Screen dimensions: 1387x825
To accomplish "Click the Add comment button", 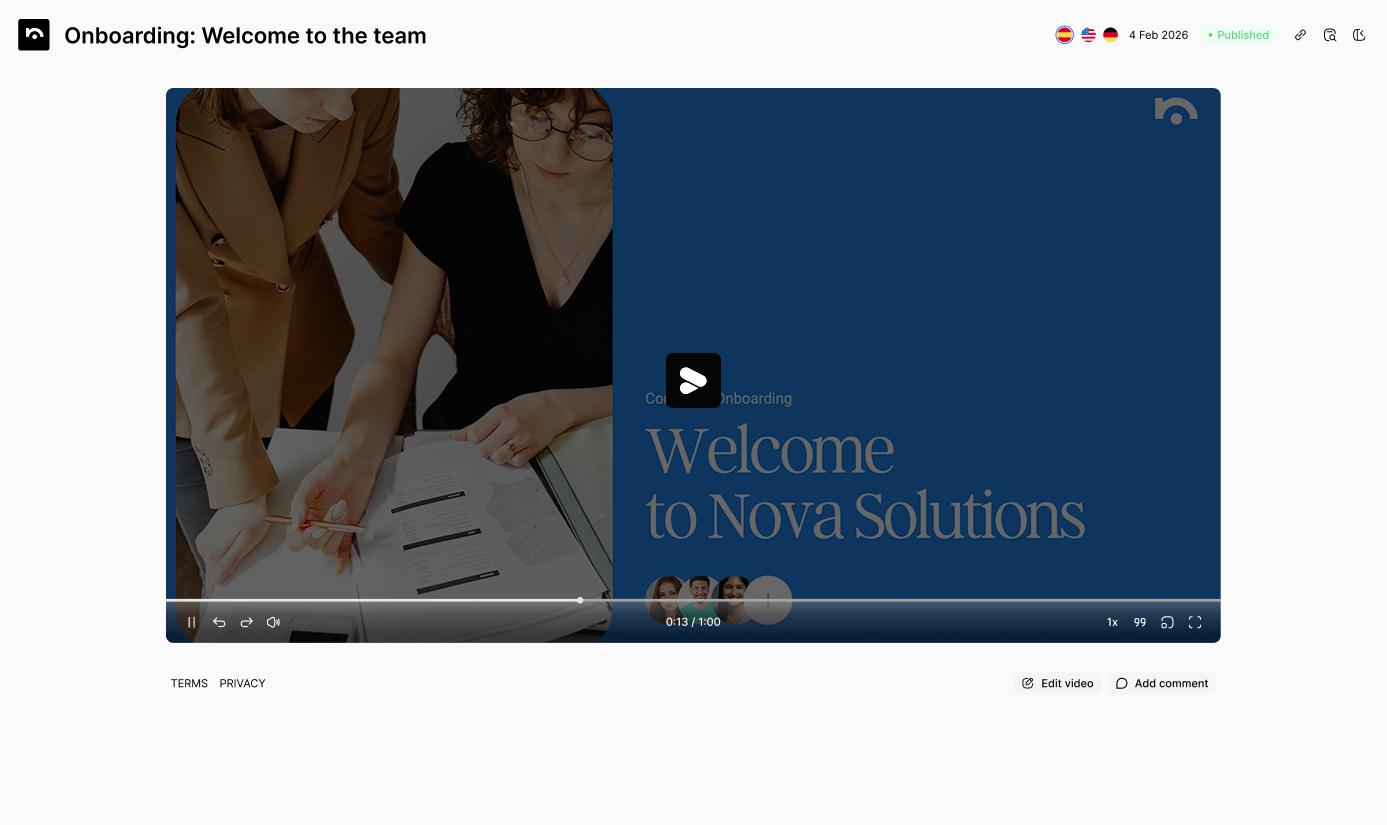I will click(x=1162, y=683).
